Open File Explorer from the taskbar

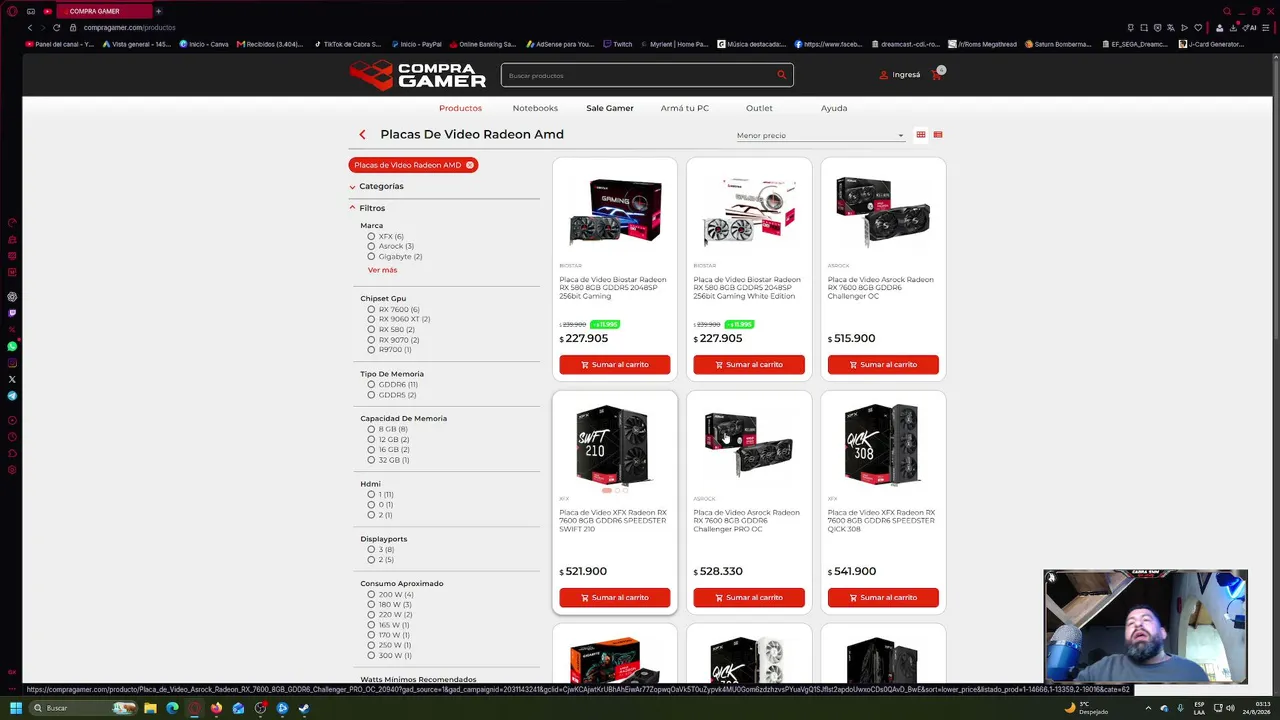click(x=150, y=708)
